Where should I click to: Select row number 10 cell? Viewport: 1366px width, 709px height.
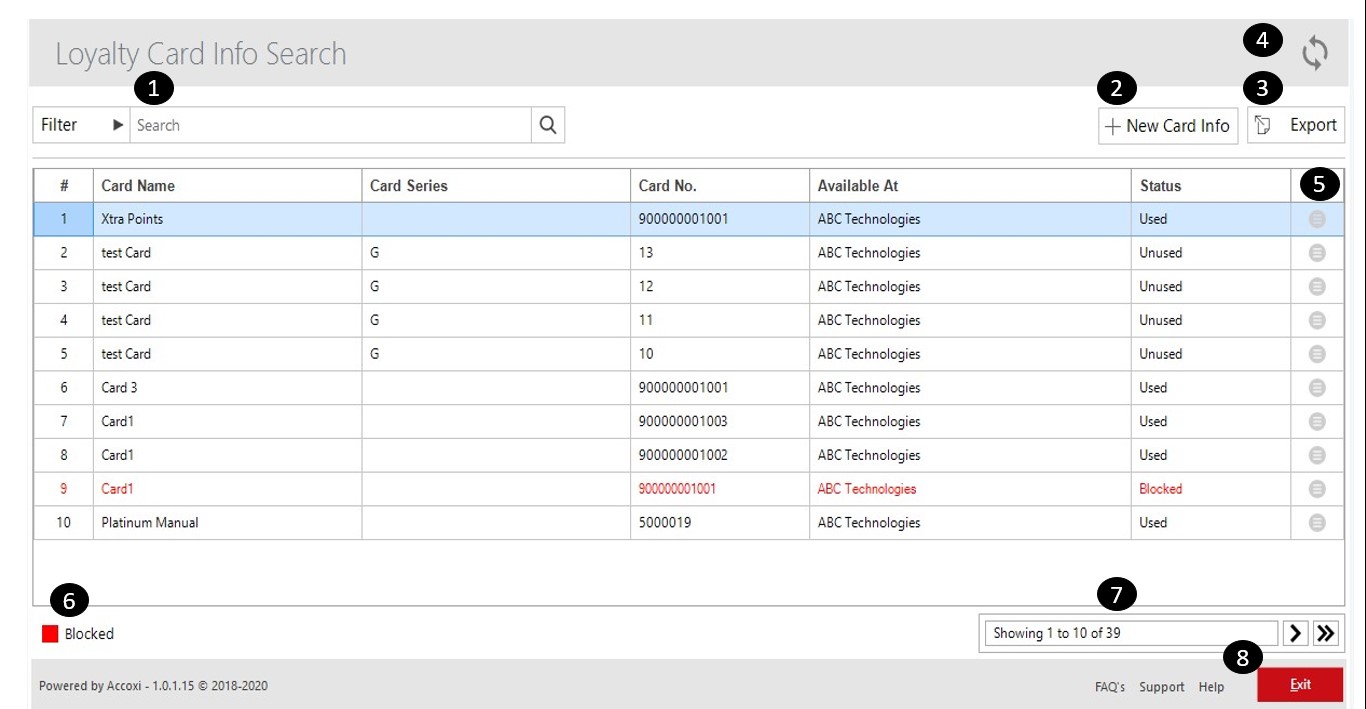coord(64,523)
